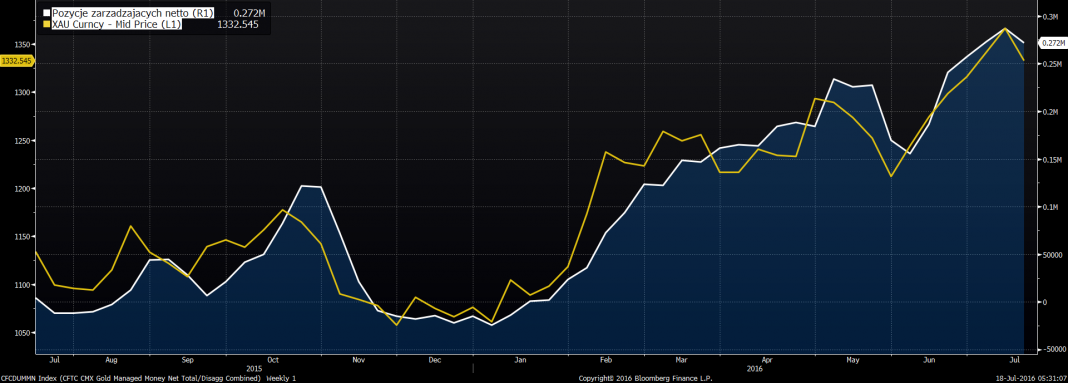The height and width of the screenshot is (383, 1068).
Task: Click the 50000 label on the right axis
Action: 1052,254
